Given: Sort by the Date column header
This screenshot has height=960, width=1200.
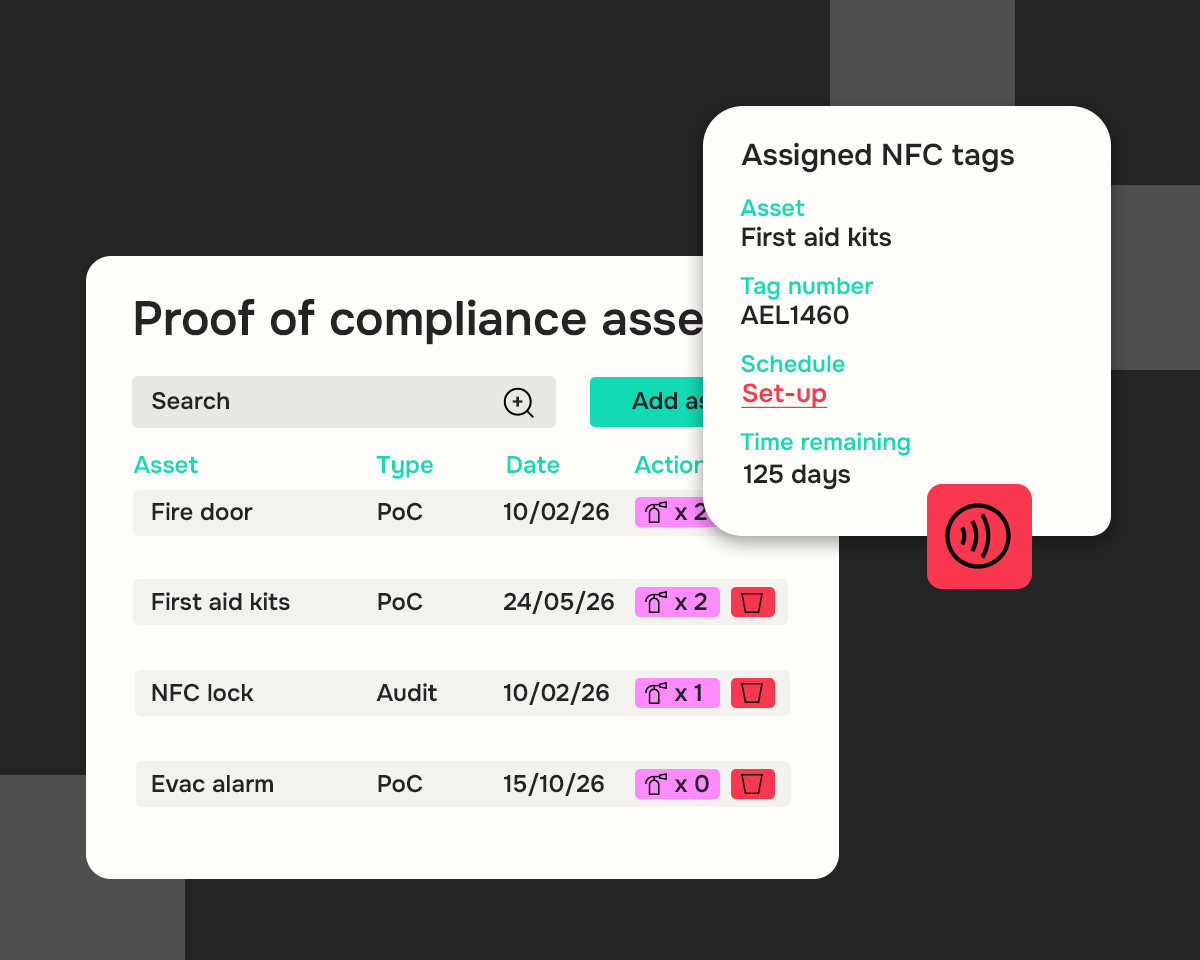Looking at the screenshot, I should tap(533, 465).
